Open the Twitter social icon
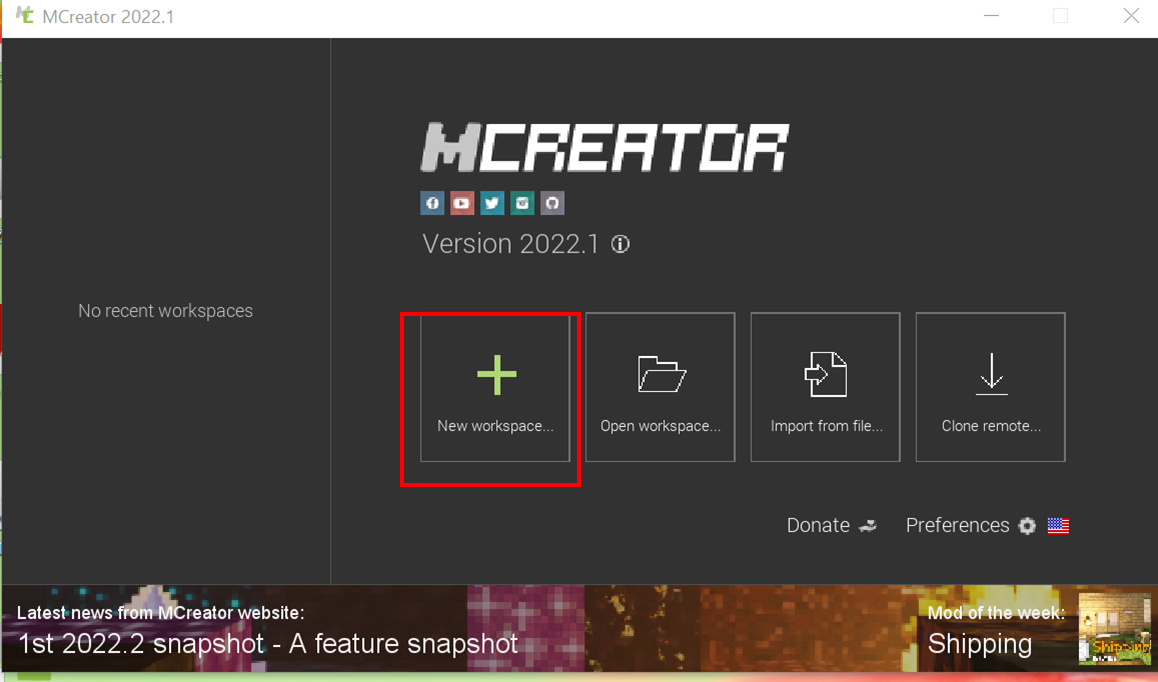Viewport: 1158px width, 682px height. pyautogui.click(x=493, y=203)
